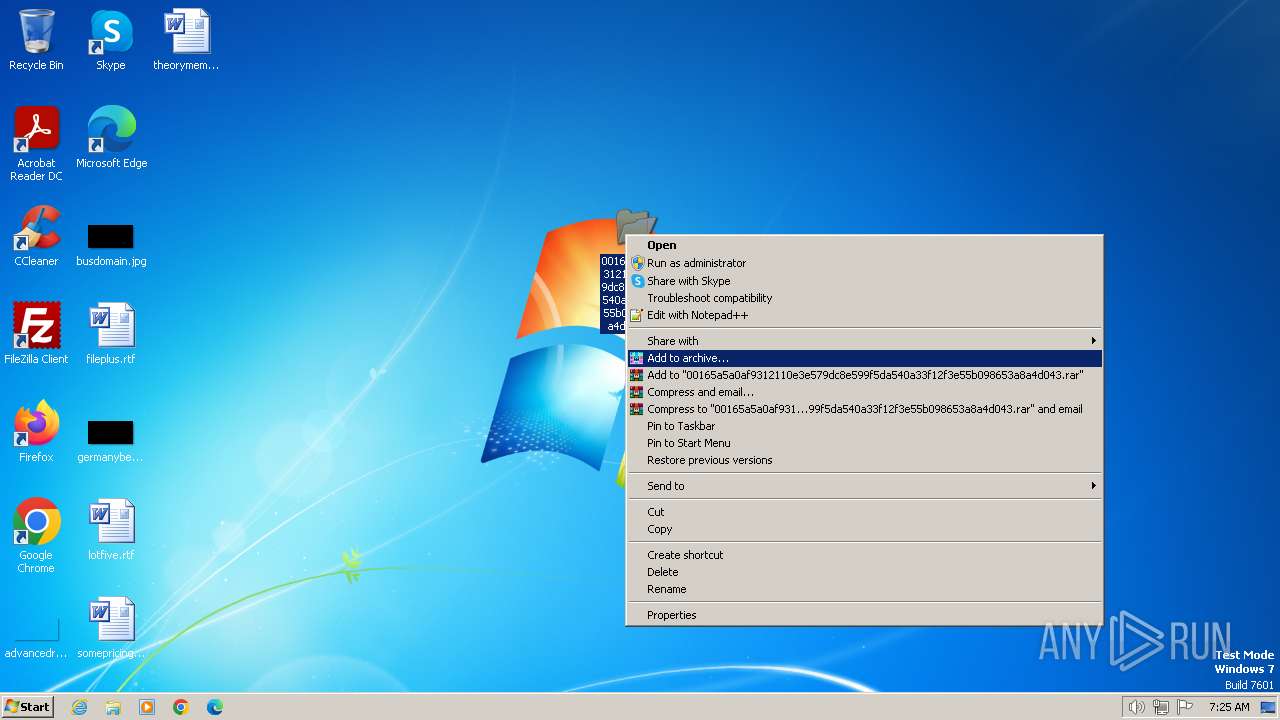Screen dimensions: 1280x720
Task: Choose Restore previous versions
Action: (864, 460)
